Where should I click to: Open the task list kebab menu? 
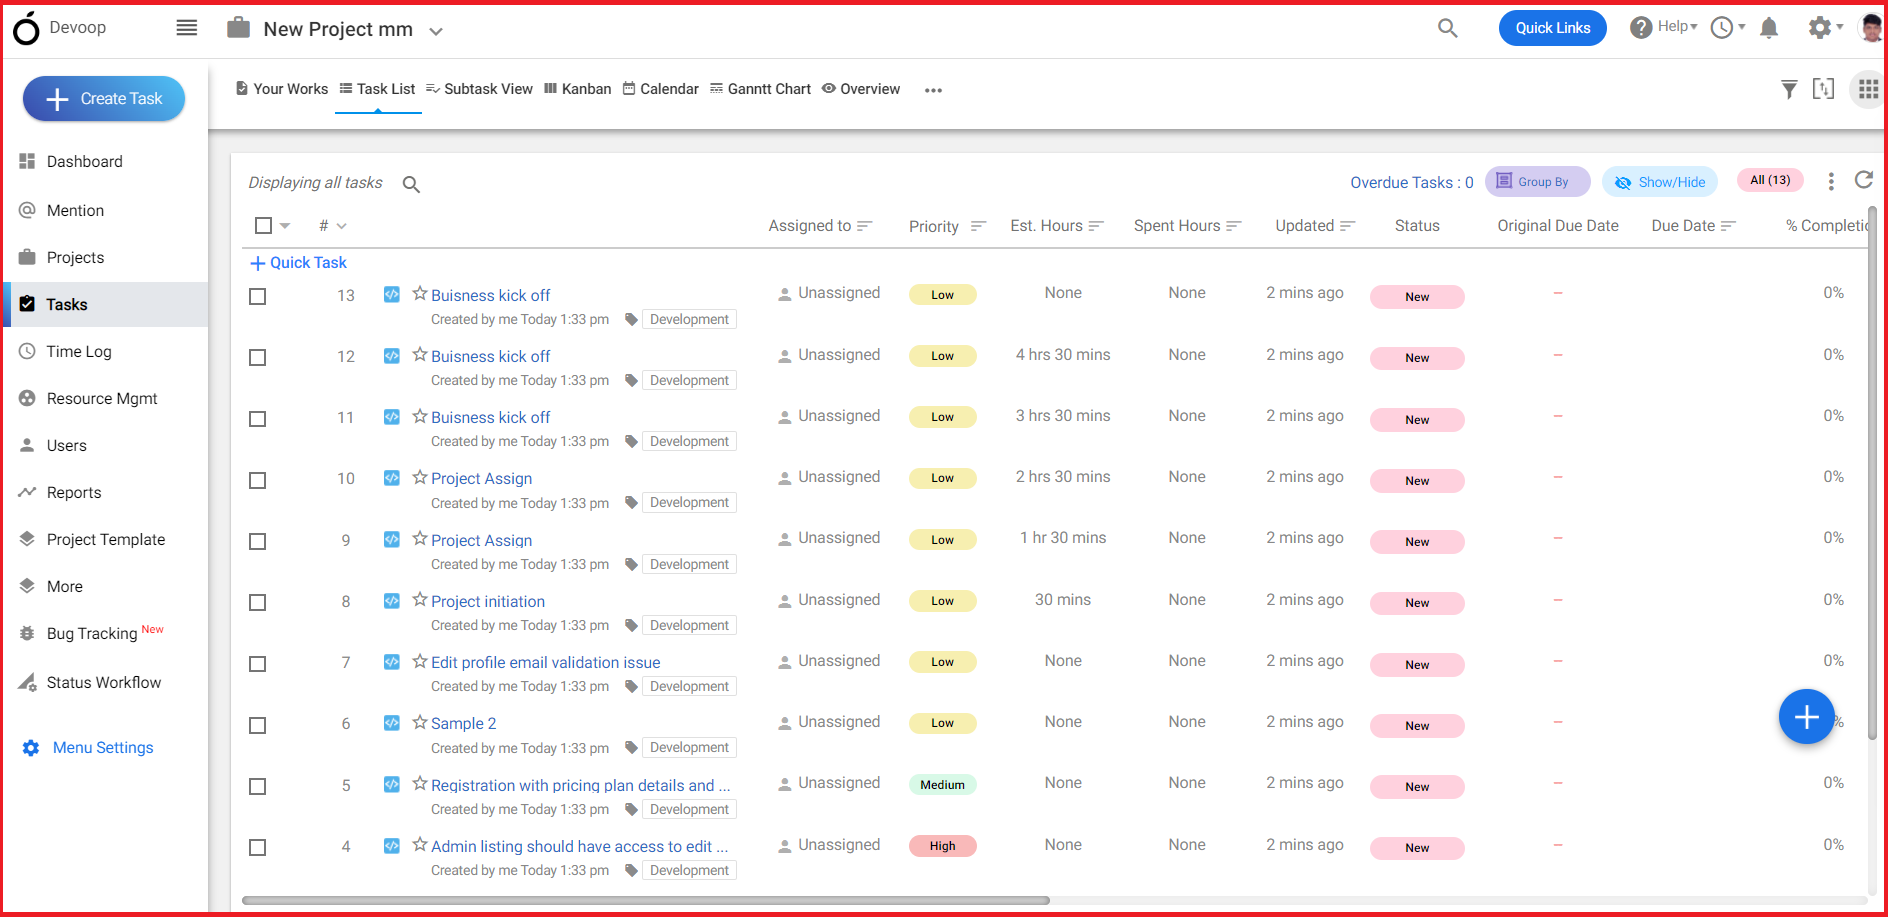(1831, 181)
